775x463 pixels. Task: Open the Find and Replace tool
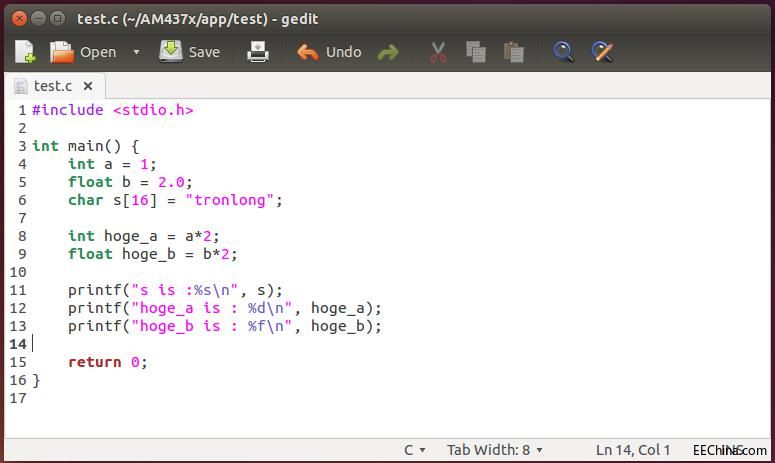click(x=602, y=52)
